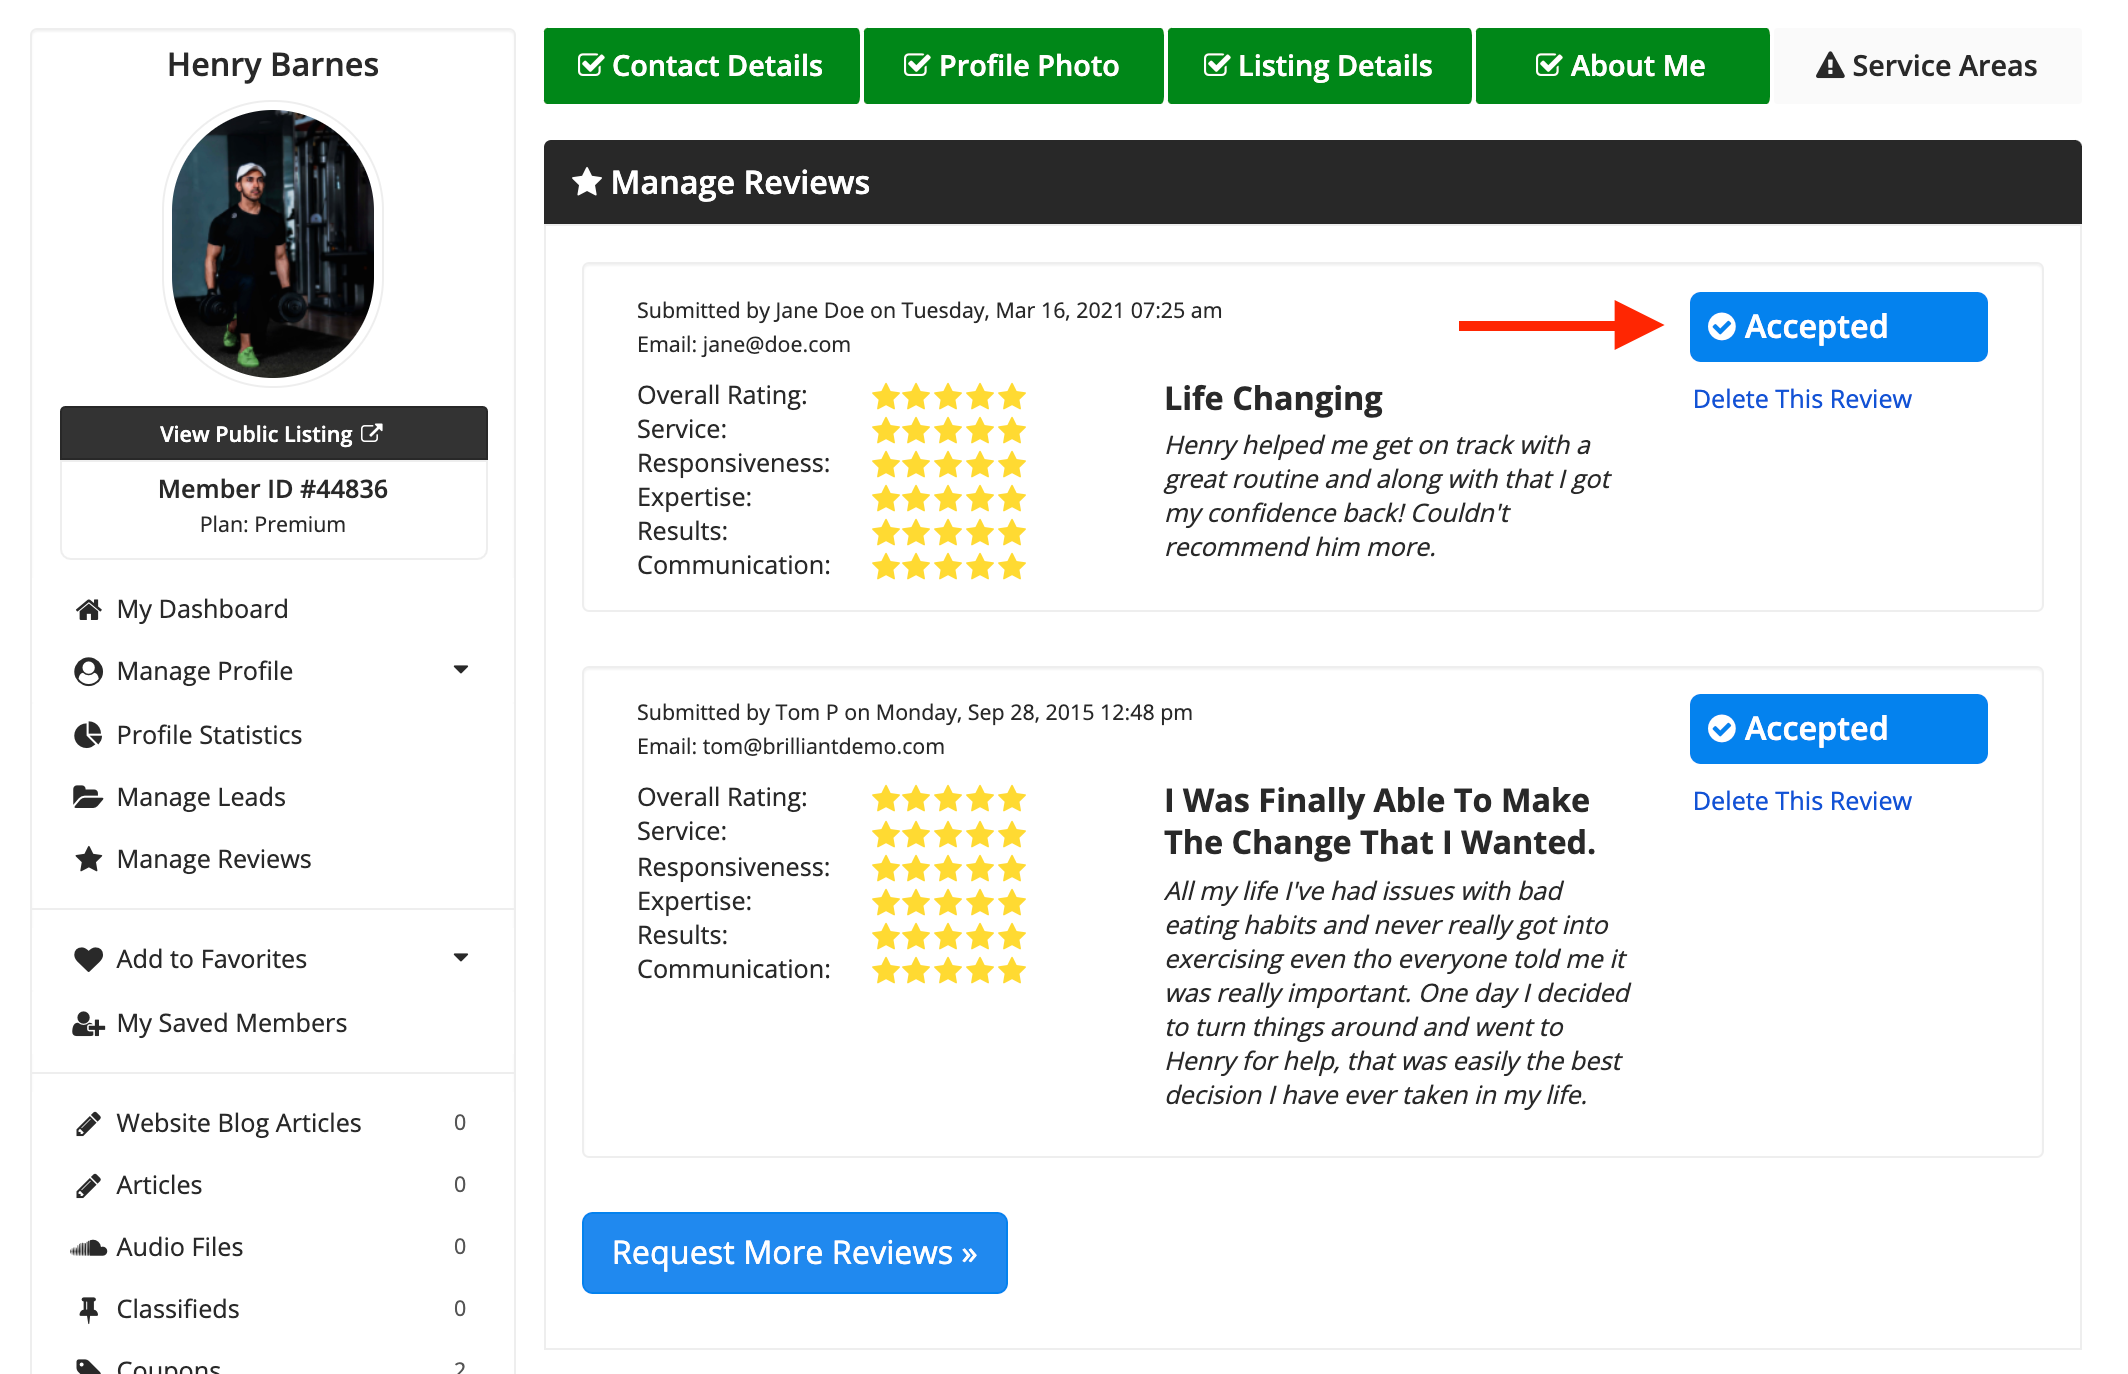Click the View Public Listing button
Viewport: 2128px width, 1374px height.
(272, 434)
